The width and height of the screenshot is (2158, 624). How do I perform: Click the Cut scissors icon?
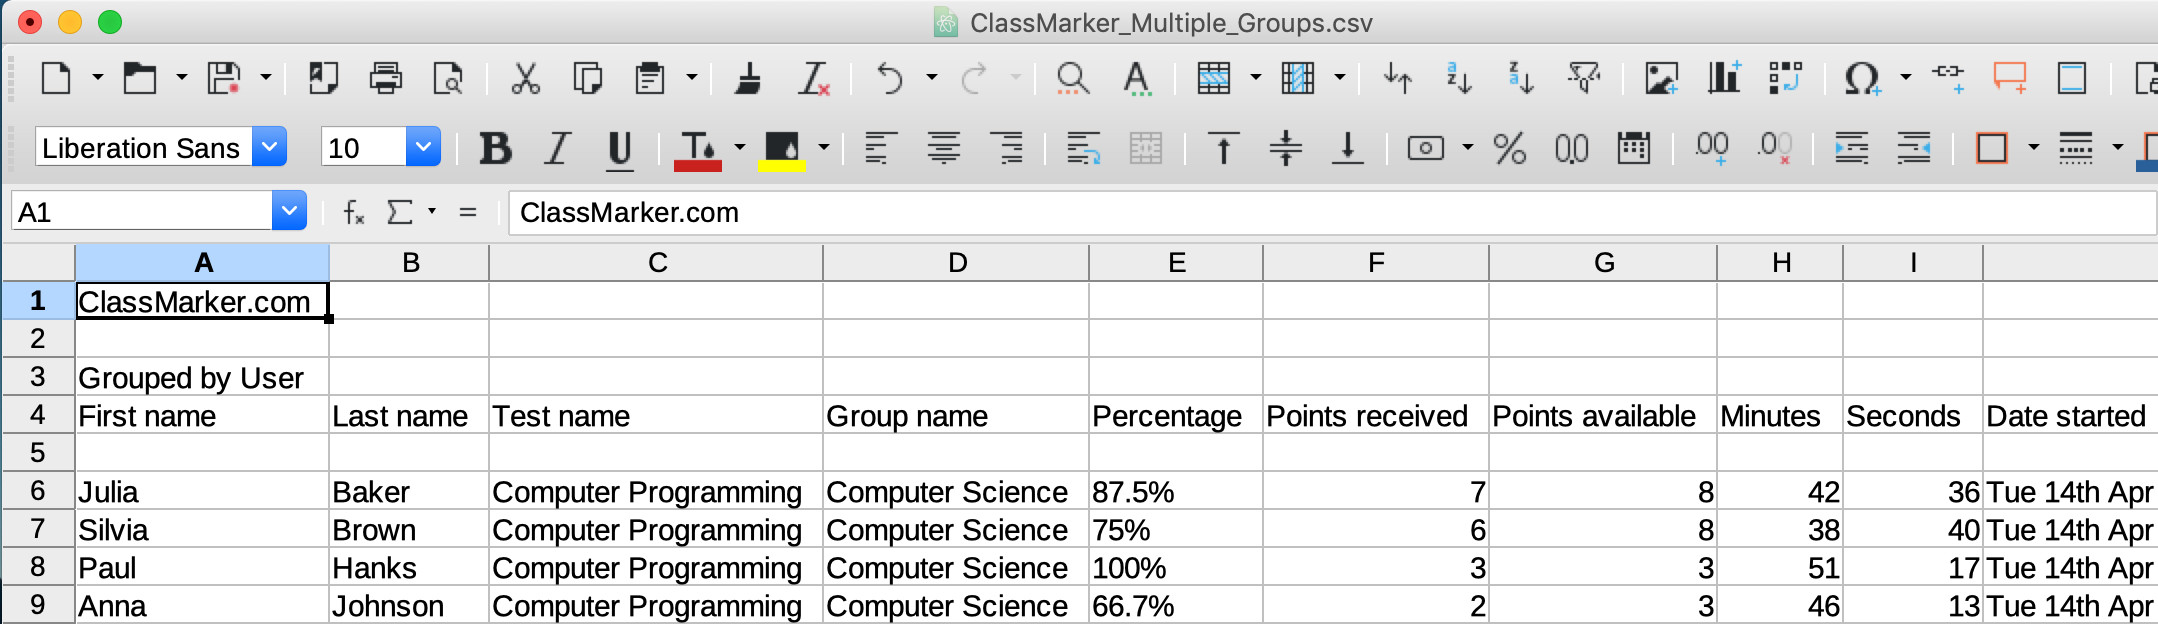click(525, 78)
